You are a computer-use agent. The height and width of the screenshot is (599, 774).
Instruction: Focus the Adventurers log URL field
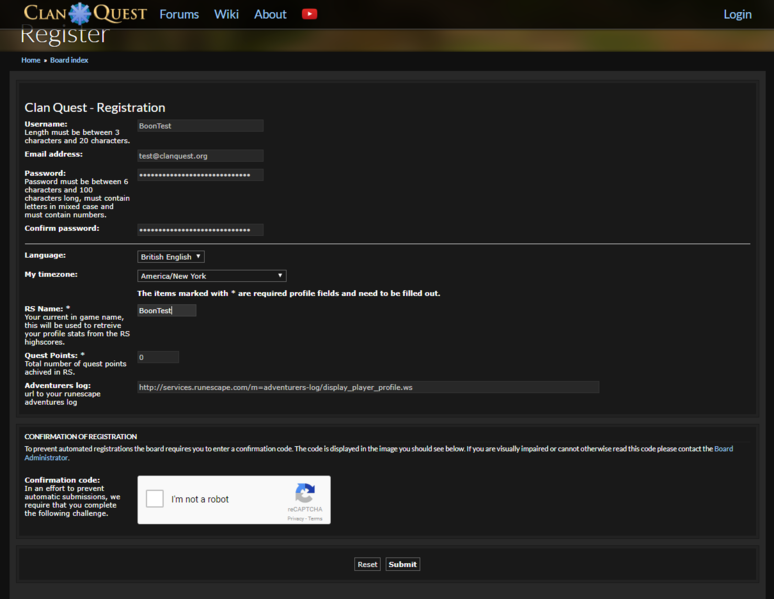(x=368, y=387)
